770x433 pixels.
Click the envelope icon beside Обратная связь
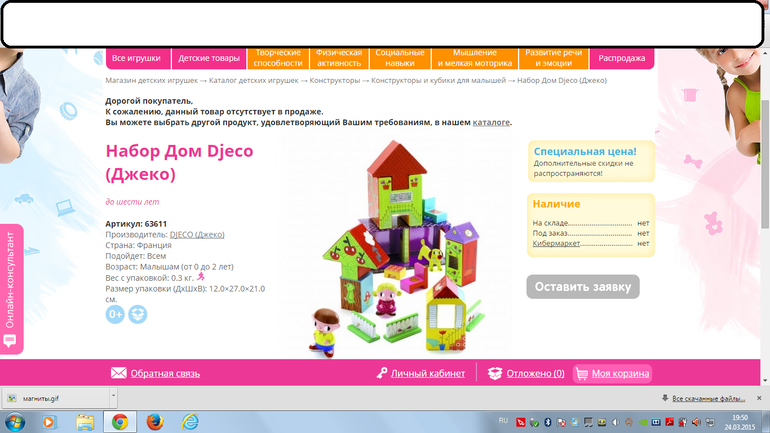118,373
